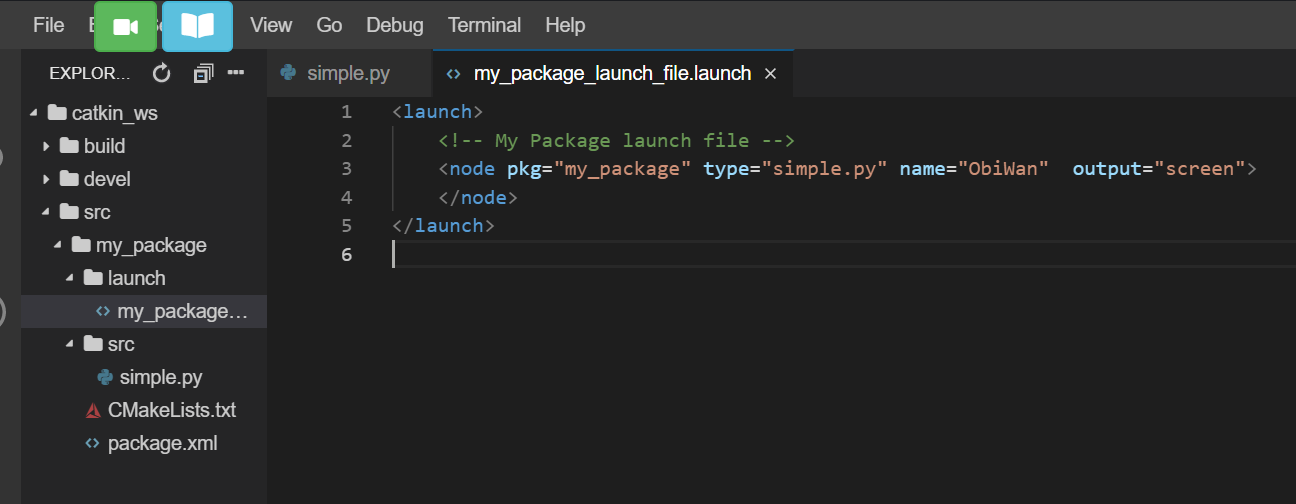Image resolution: width=1296 pixels, height=504 pixels.
Task: Click the opening <launch> tag
Action: click(438, 111)
